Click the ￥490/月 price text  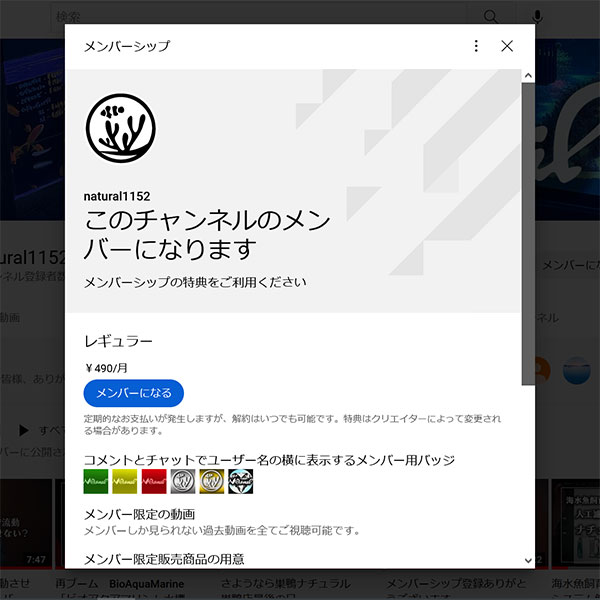tap(106, 368)
